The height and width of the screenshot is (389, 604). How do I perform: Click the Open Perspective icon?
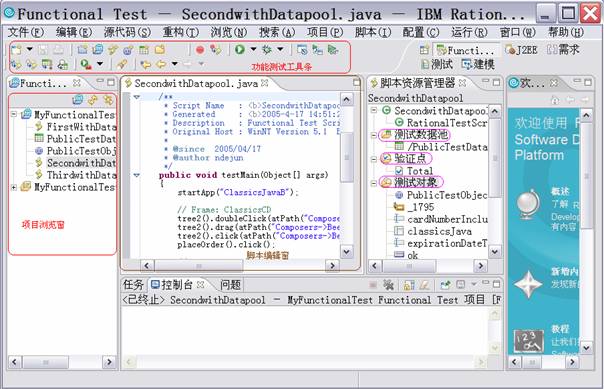click(x=424, y=50)
